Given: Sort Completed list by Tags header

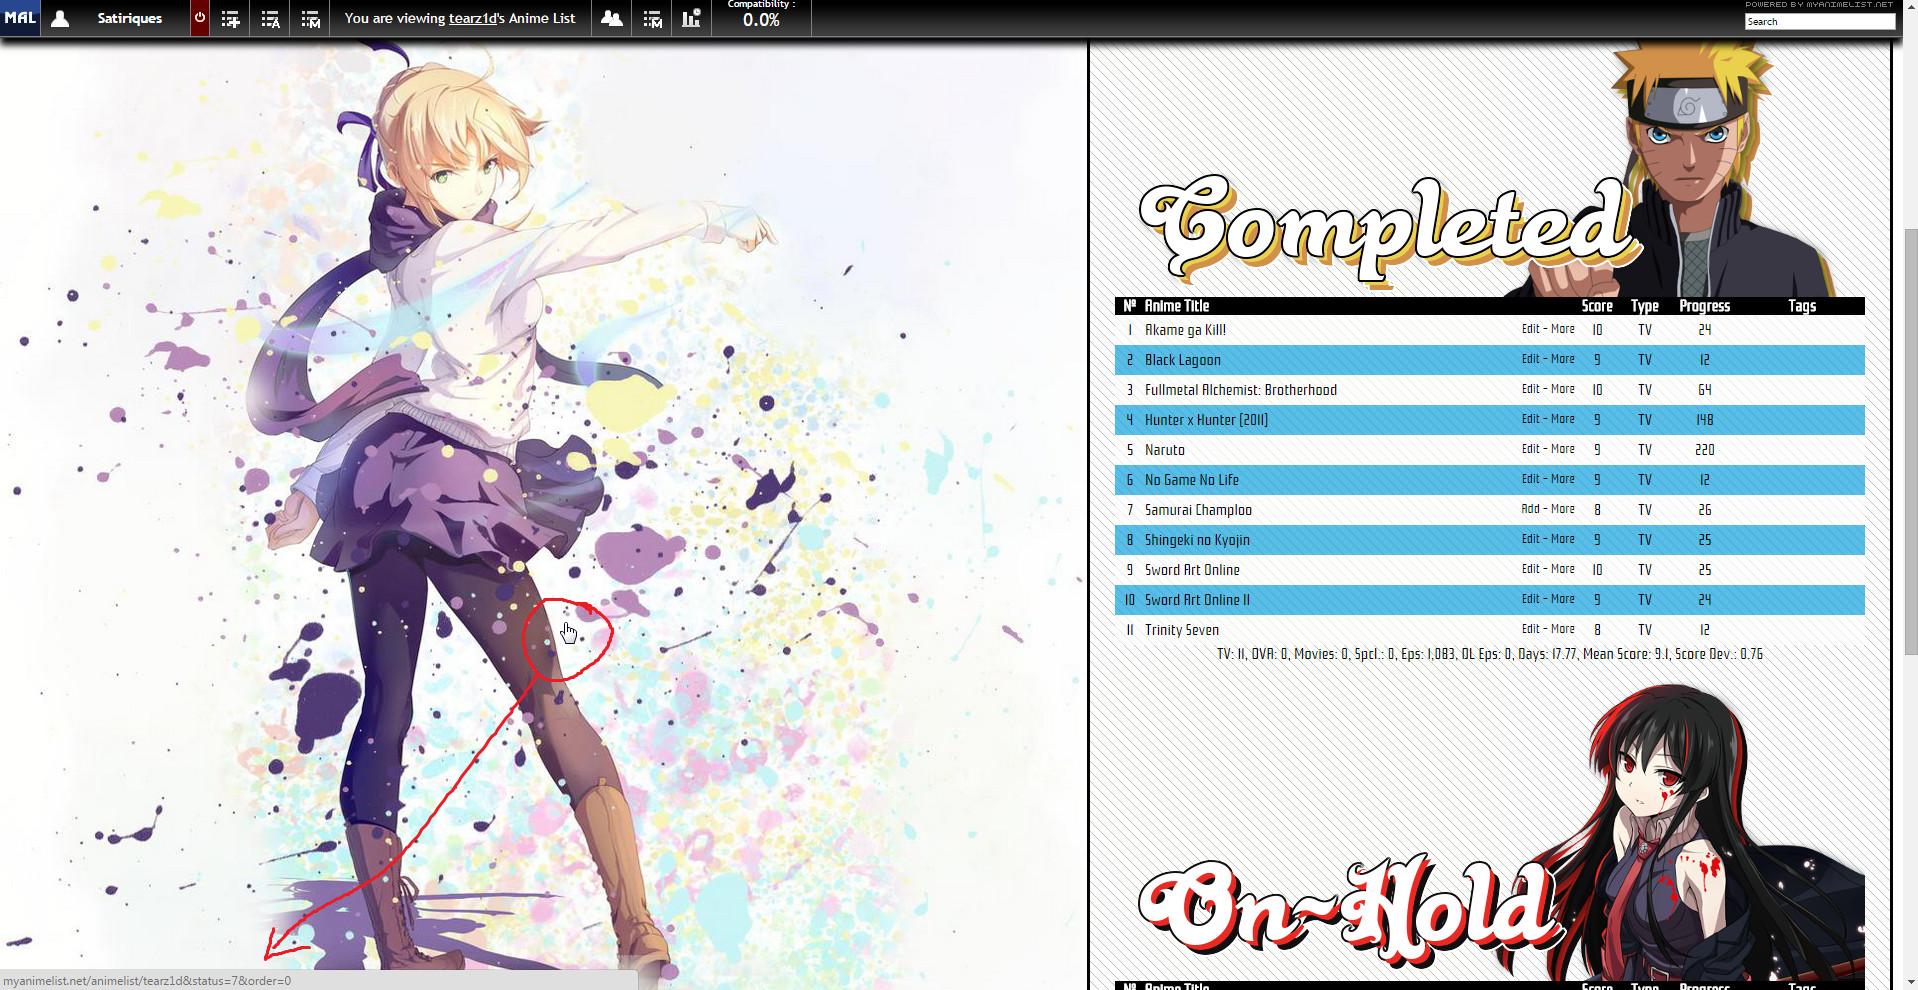Looking at the screenshot, I should point(1802,306).
